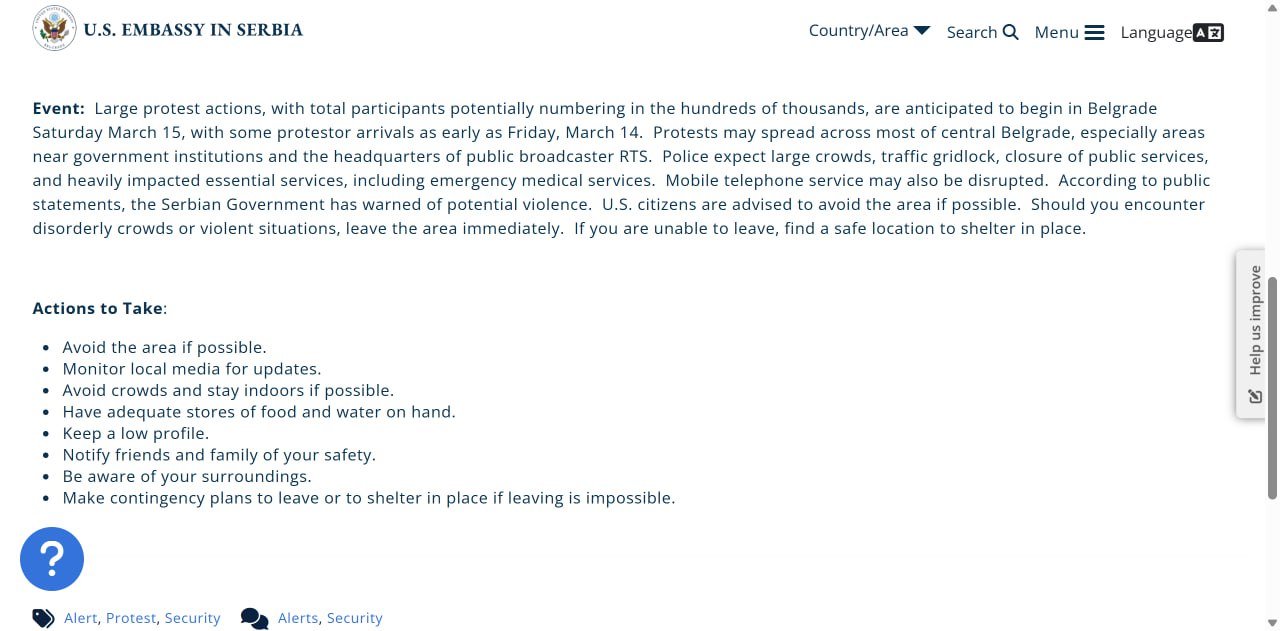Viewport: 1280px width, 631px height.
Task: Open the Country/Area selector
Action: click(858, 31)
